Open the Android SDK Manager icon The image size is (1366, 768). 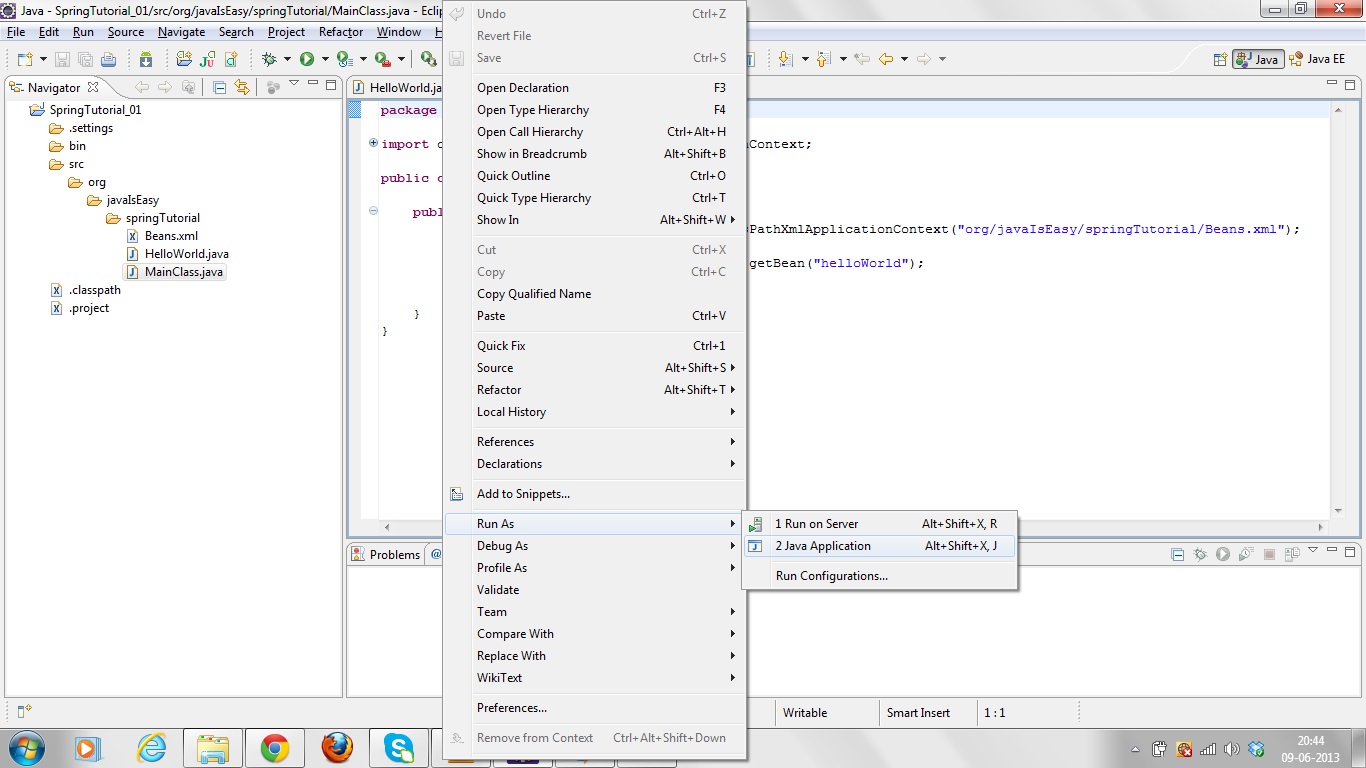tap(146, 59)
